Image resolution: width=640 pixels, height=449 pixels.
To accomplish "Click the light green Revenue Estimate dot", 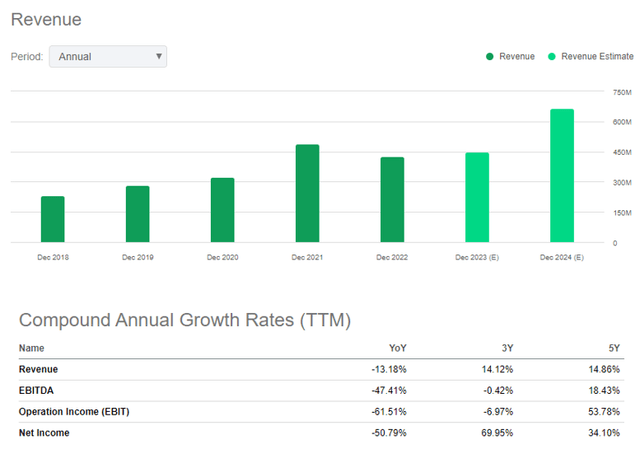I will (551, 57).
